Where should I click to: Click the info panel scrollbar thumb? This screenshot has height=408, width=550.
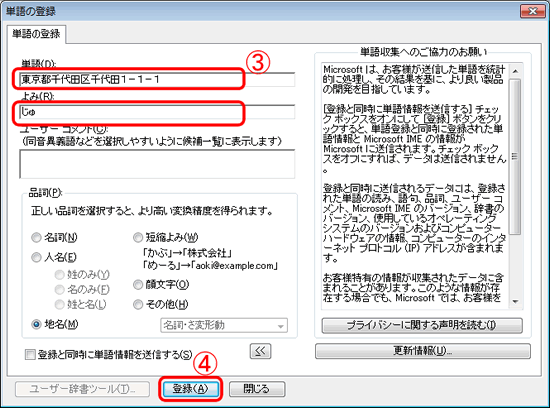[515, 156]
